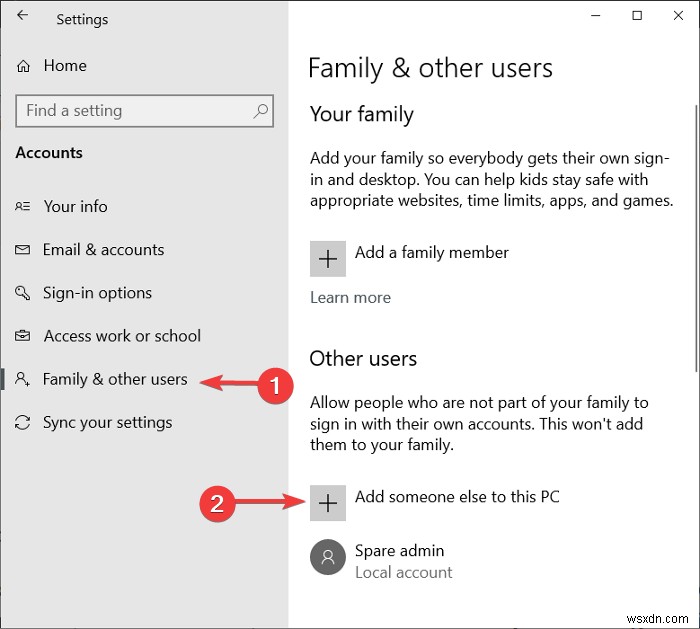Viewport: 700px width, 629px height.
Task: Click the back arrow in Settings
Action: coord(22,16)
